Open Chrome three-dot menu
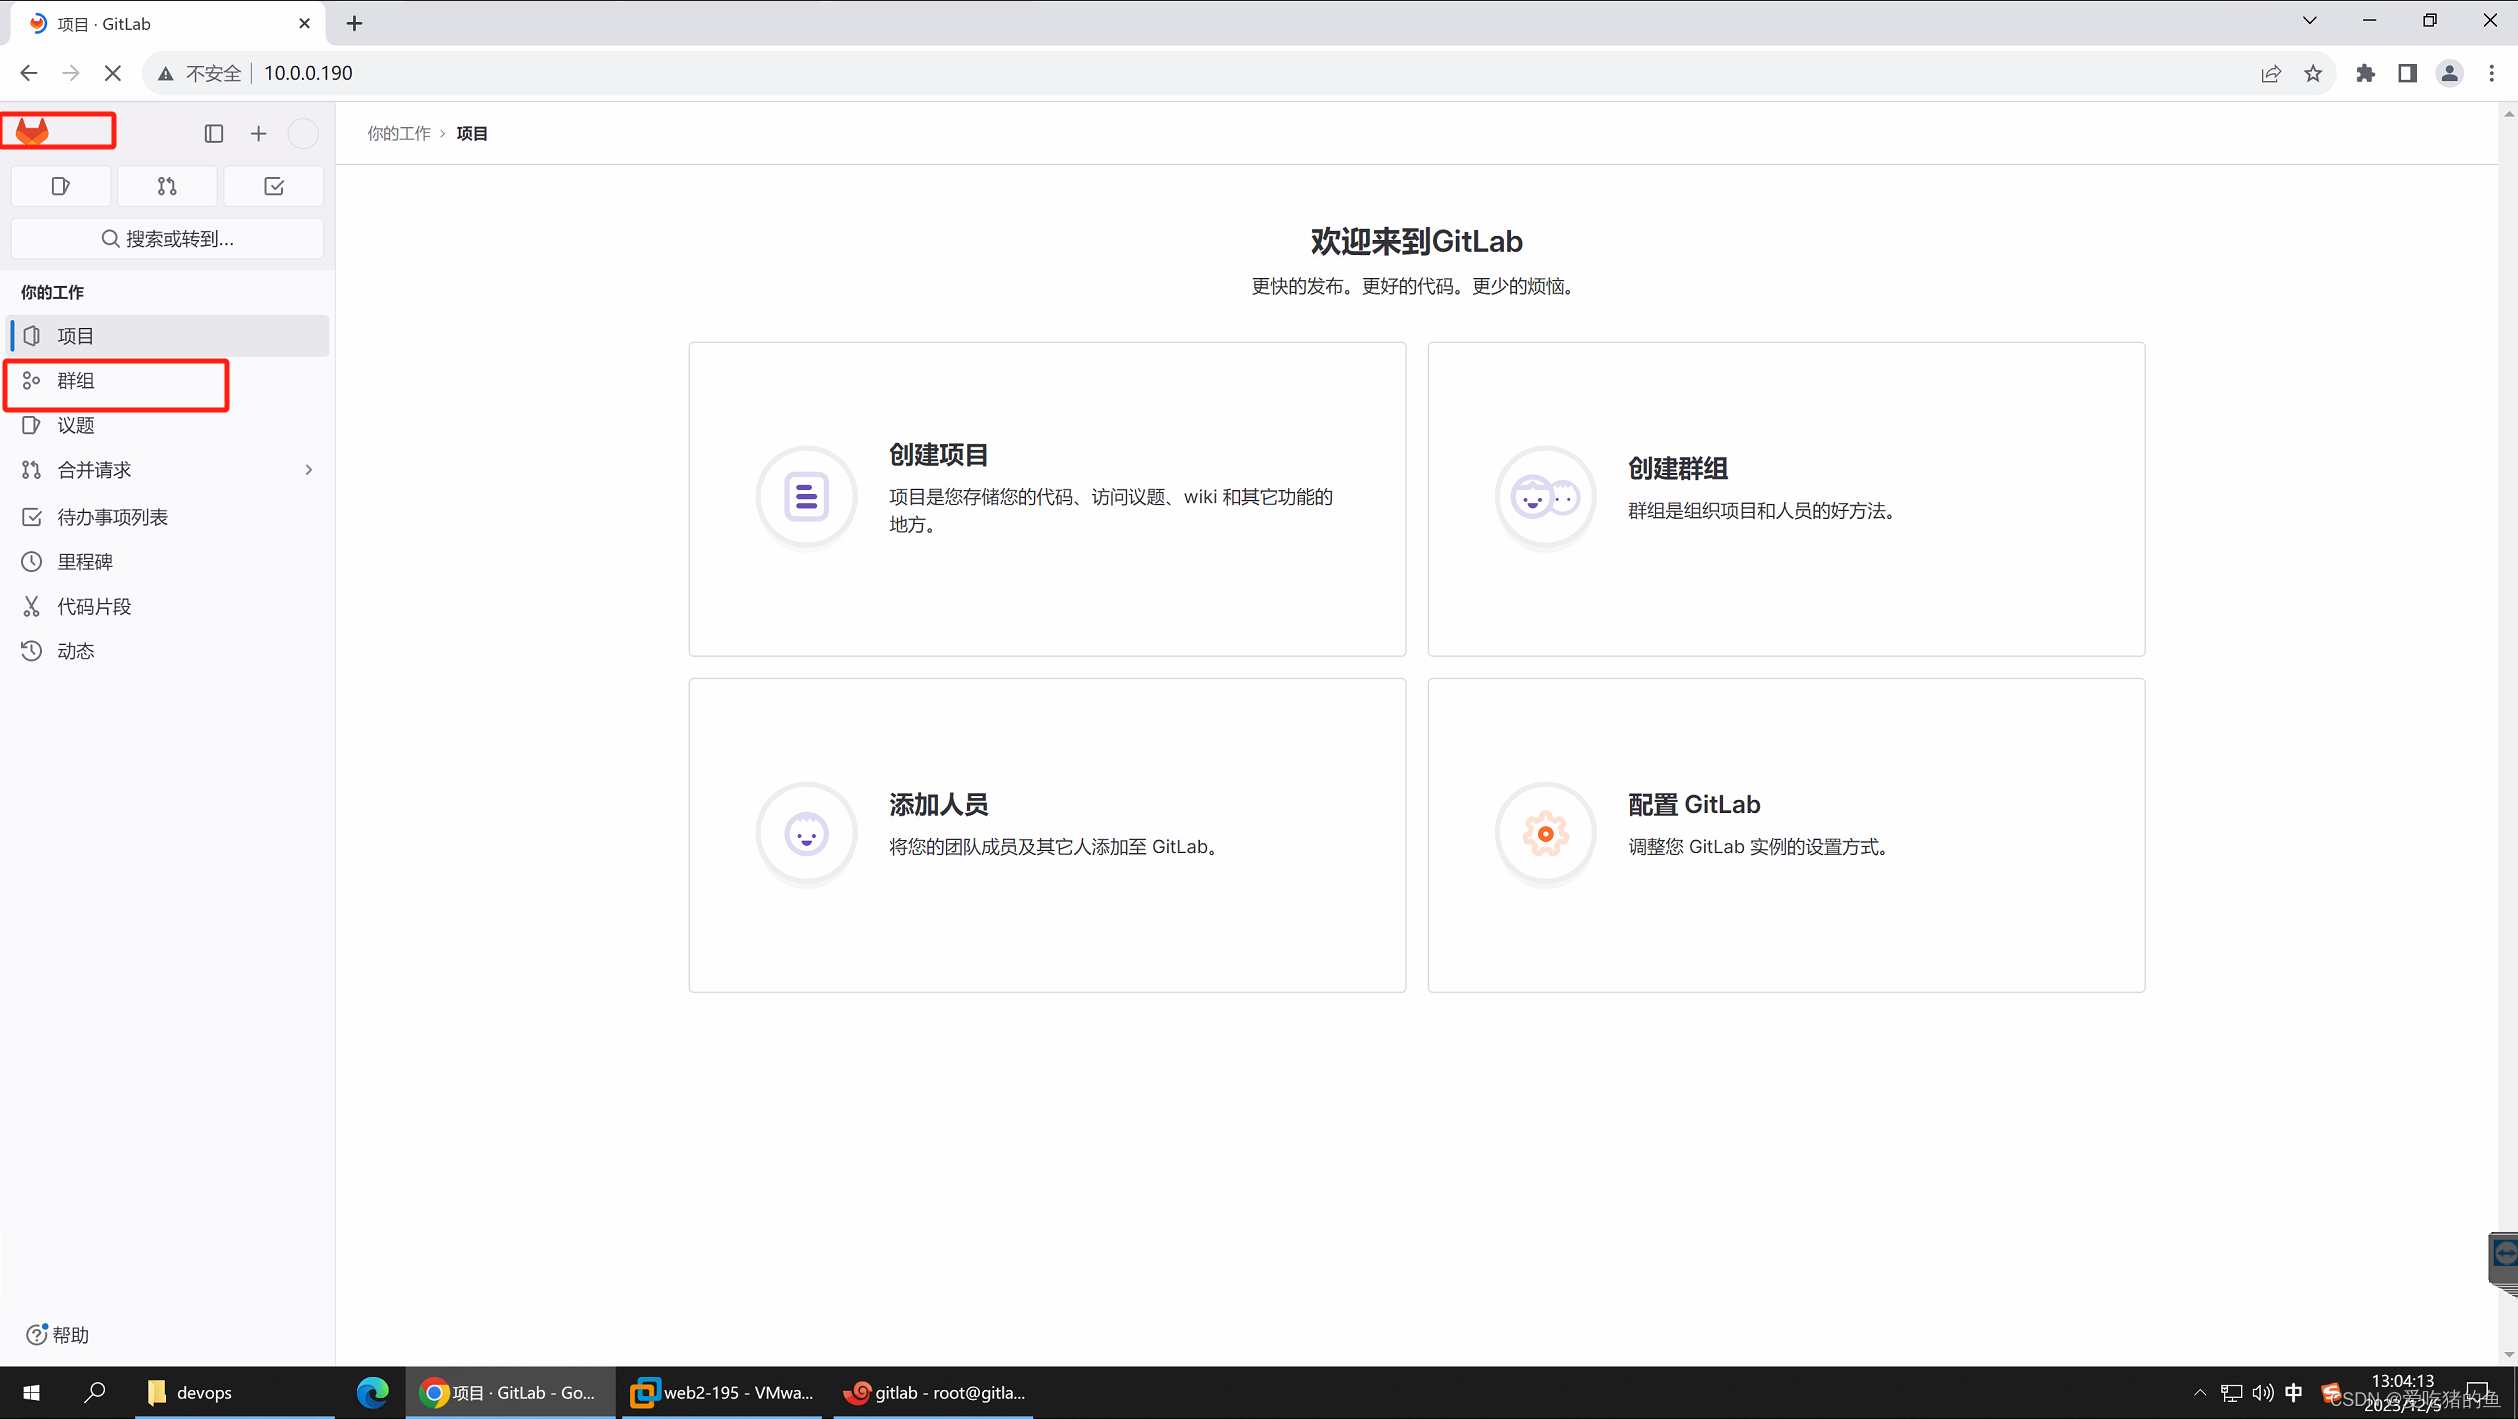 tap(2491, 73)
